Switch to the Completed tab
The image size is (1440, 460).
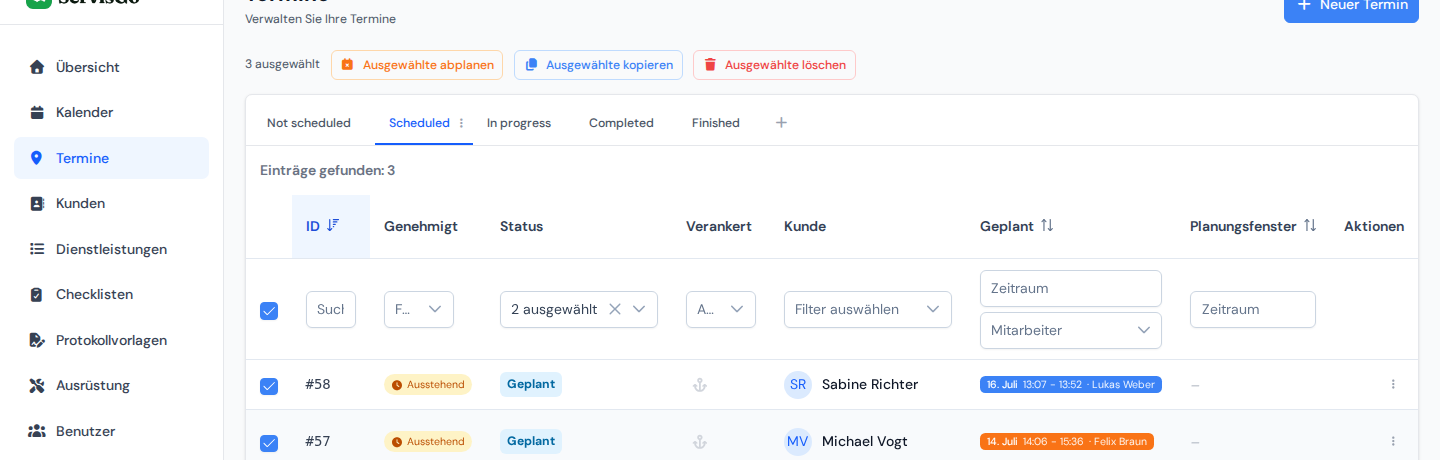click(621, 123)
